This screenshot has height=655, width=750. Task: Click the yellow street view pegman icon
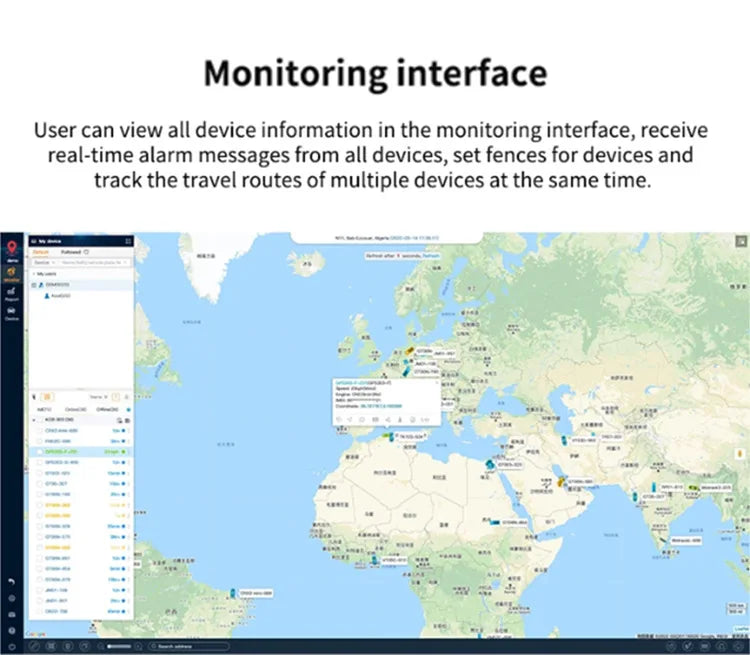click(740, 453)
